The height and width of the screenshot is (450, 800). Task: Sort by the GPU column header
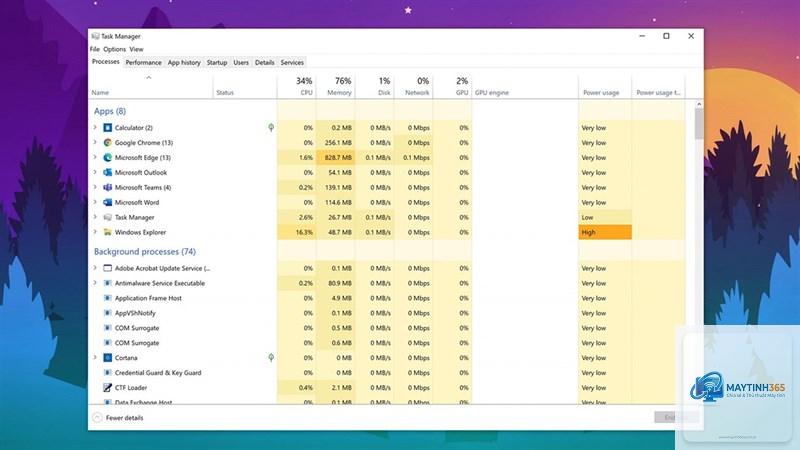453,86
